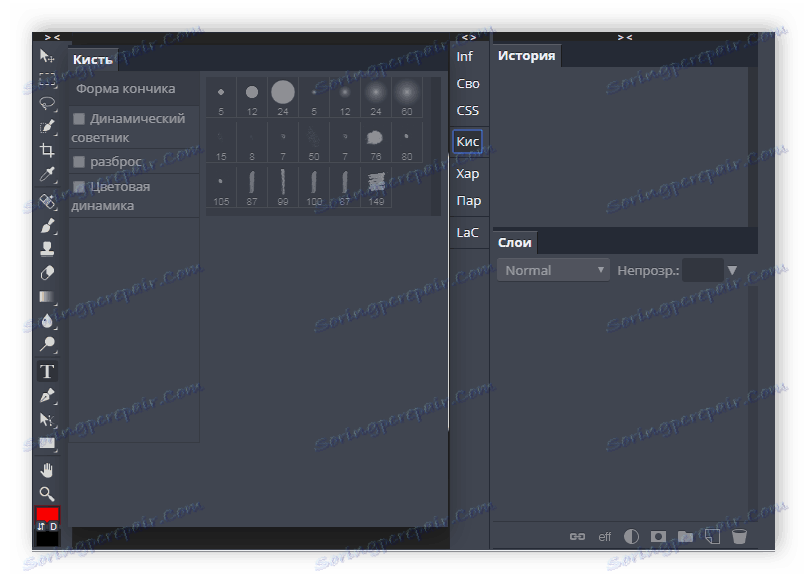Collapse the right History panel arrows
The image size is (807, 584).
tap(625, 37)
